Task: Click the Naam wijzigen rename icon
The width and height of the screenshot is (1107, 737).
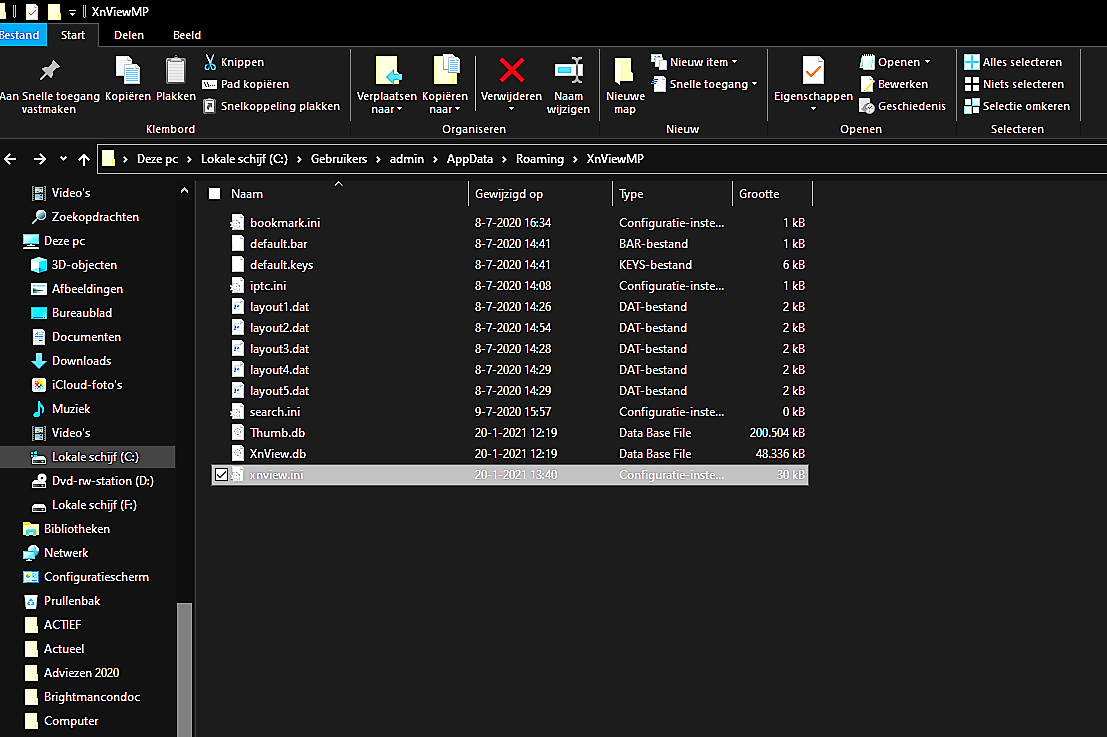Action: 568,71
